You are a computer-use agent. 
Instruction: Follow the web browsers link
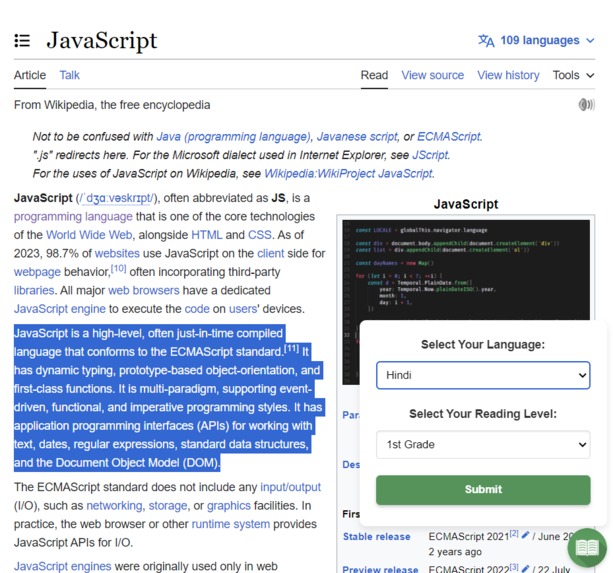point(143,290)
